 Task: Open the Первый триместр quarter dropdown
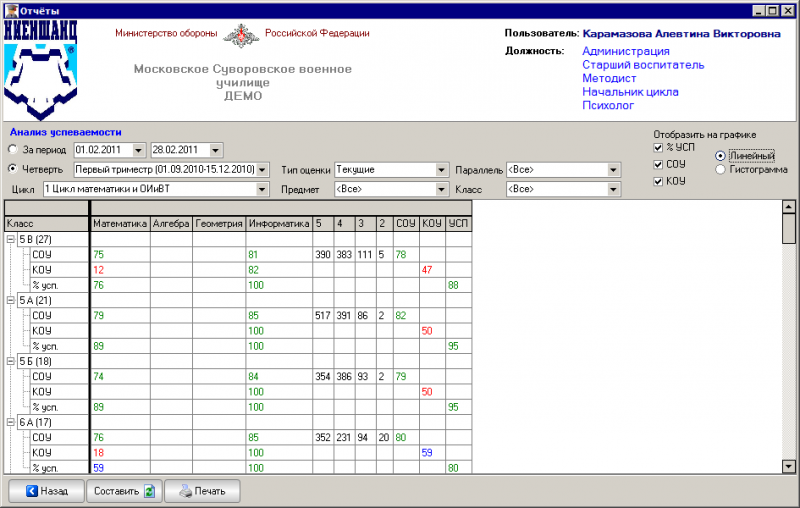click(262, 169)
